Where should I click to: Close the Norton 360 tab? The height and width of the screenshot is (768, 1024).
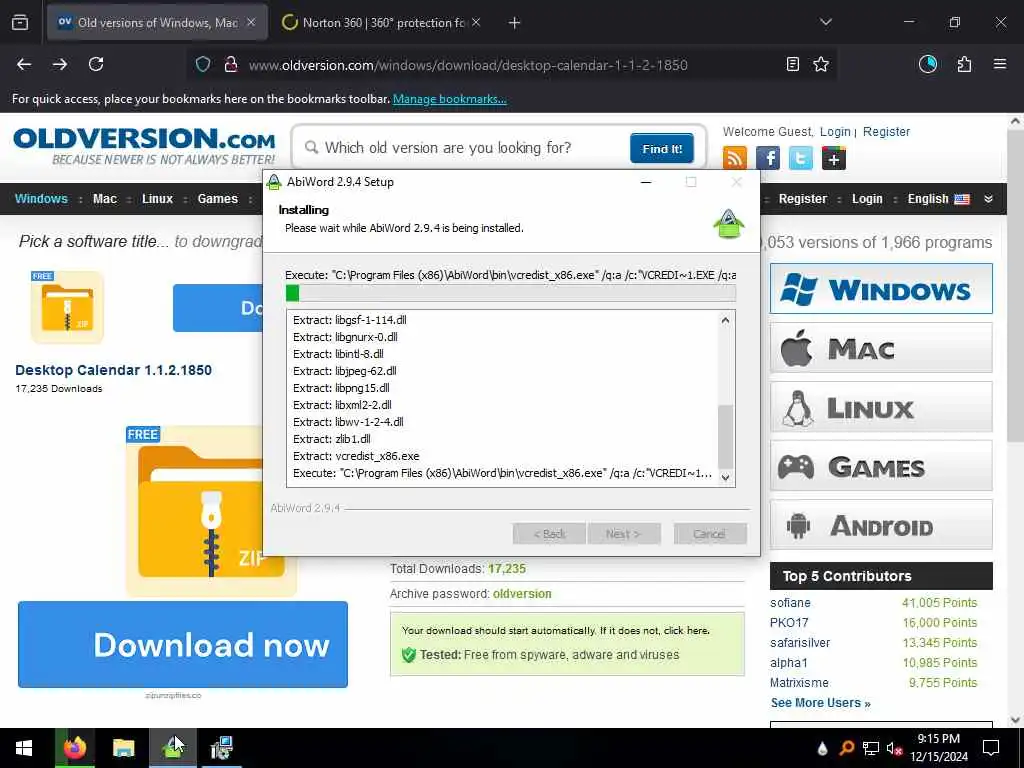(x=476, y=22)
